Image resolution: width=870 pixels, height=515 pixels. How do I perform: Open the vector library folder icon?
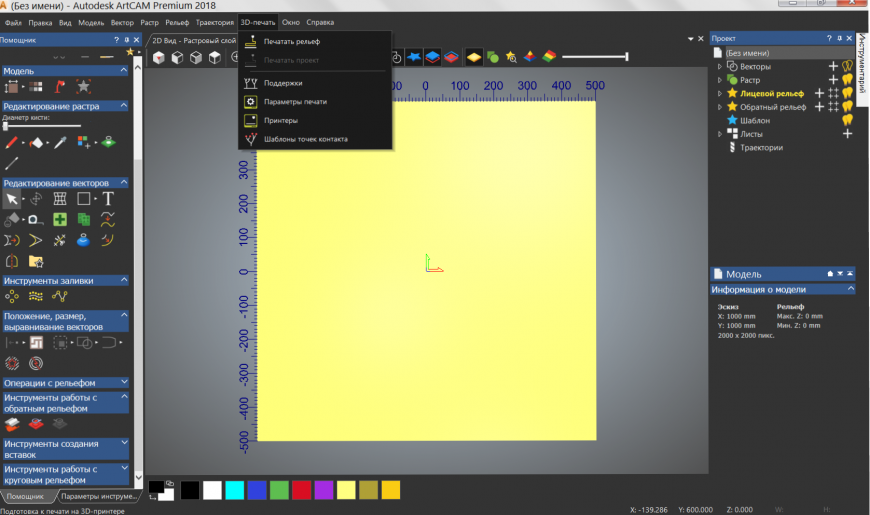point(36,261)
